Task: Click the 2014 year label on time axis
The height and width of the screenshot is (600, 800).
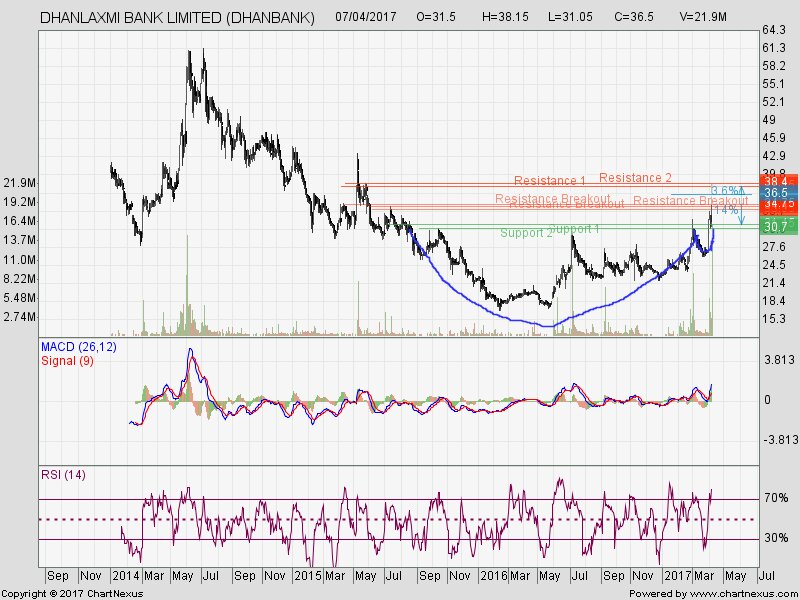Action: click(126, 576)
